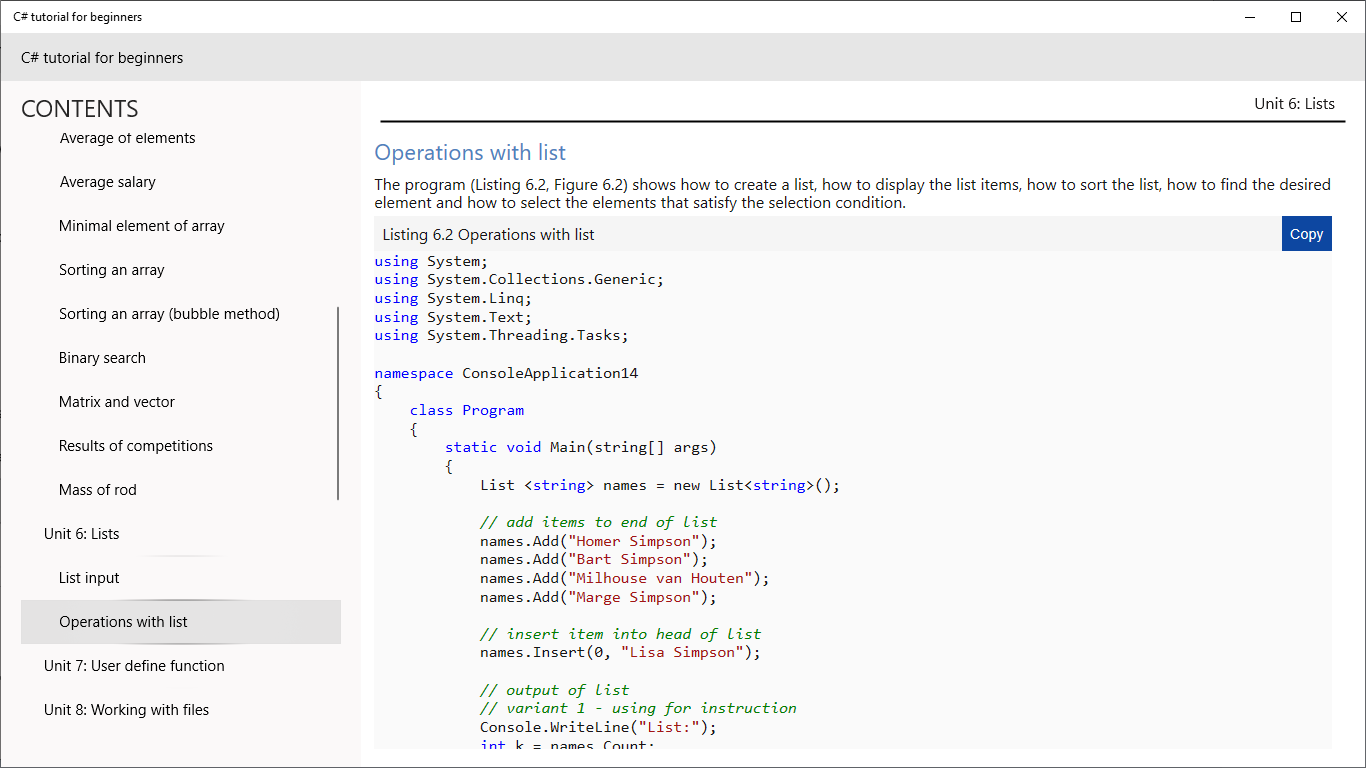1366x768 pixels.
Task: Select Minimal element of array
Action: click(141, 226)
